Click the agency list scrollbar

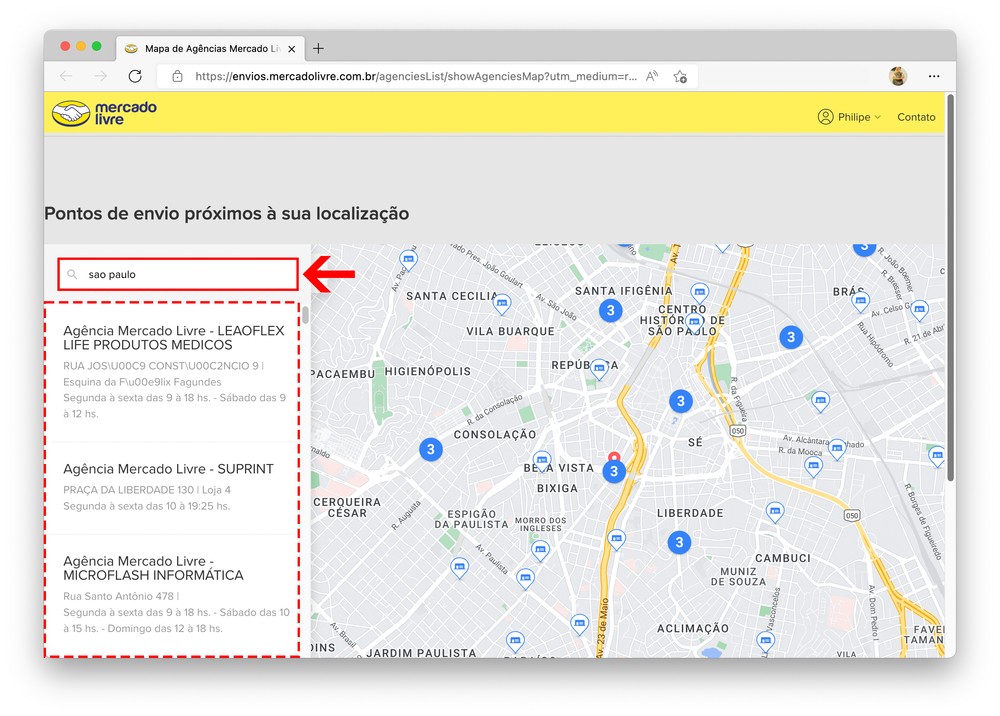(305, 316)
